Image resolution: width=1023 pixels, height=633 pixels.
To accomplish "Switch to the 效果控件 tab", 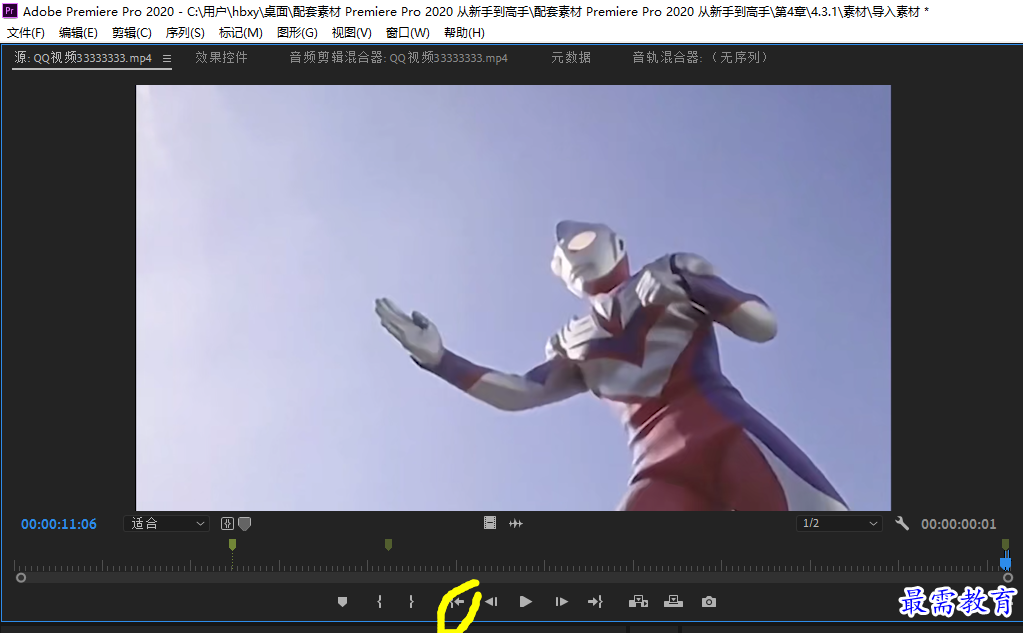I will click(x=221, y=57).
